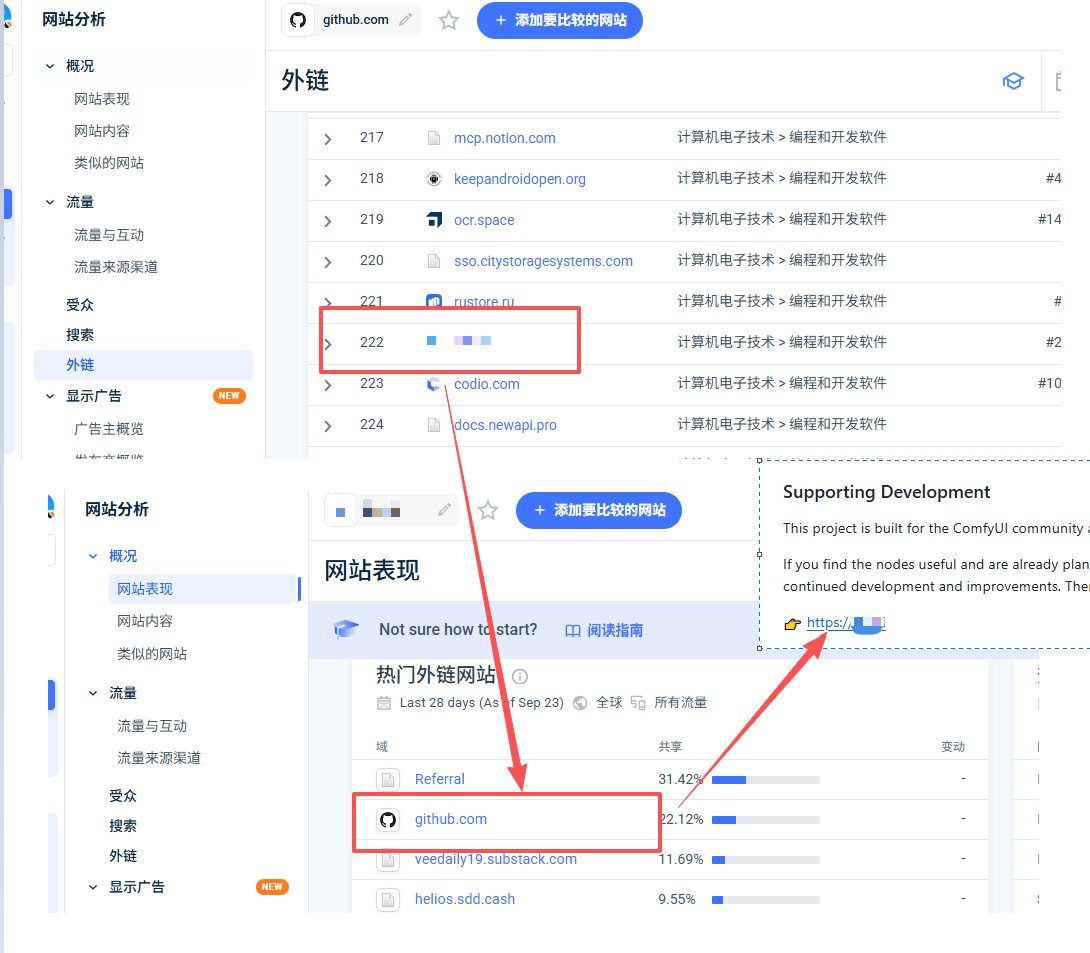Click 添加要比较的网站 button at top

pyautogui.click(x=560, y=20)
